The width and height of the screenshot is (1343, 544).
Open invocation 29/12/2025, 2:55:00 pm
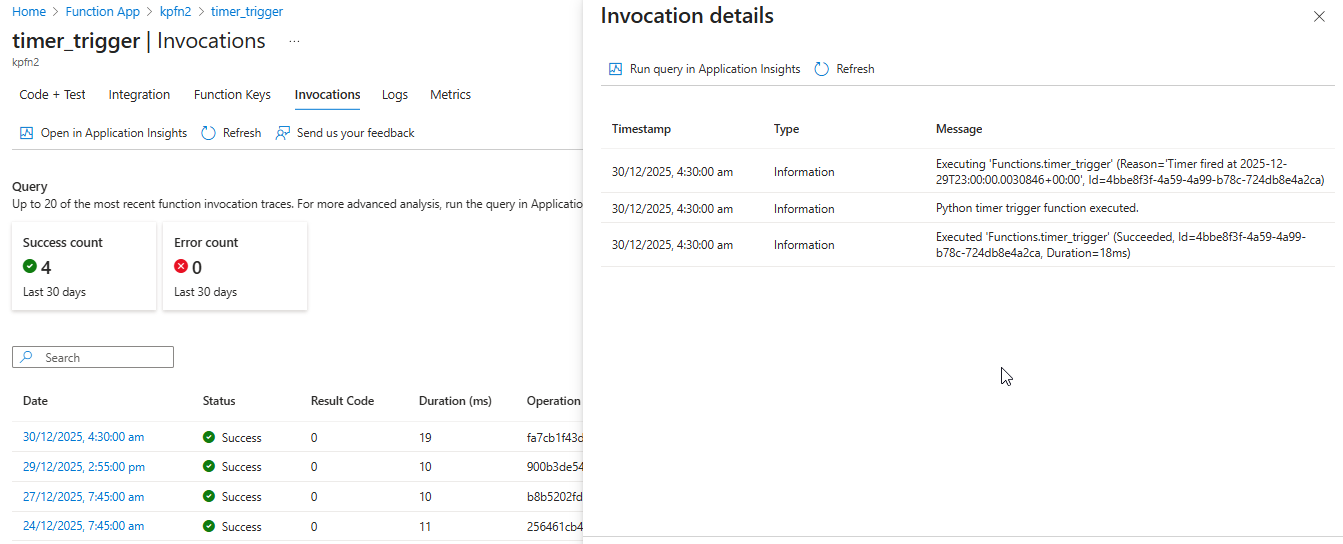point(84,467)
